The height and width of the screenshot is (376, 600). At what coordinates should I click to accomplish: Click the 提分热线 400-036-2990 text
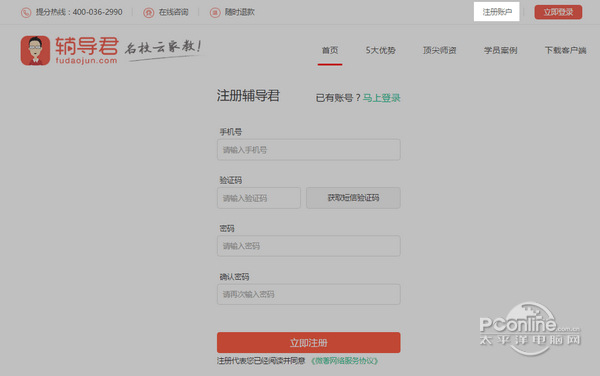[x=79, y=12]
